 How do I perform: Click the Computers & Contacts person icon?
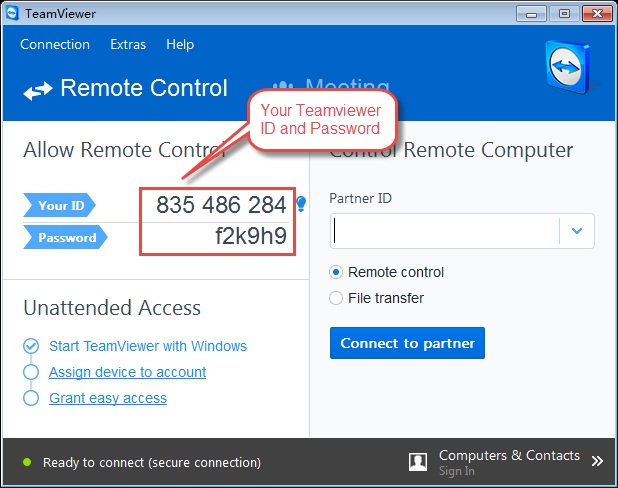click(419, 461)
